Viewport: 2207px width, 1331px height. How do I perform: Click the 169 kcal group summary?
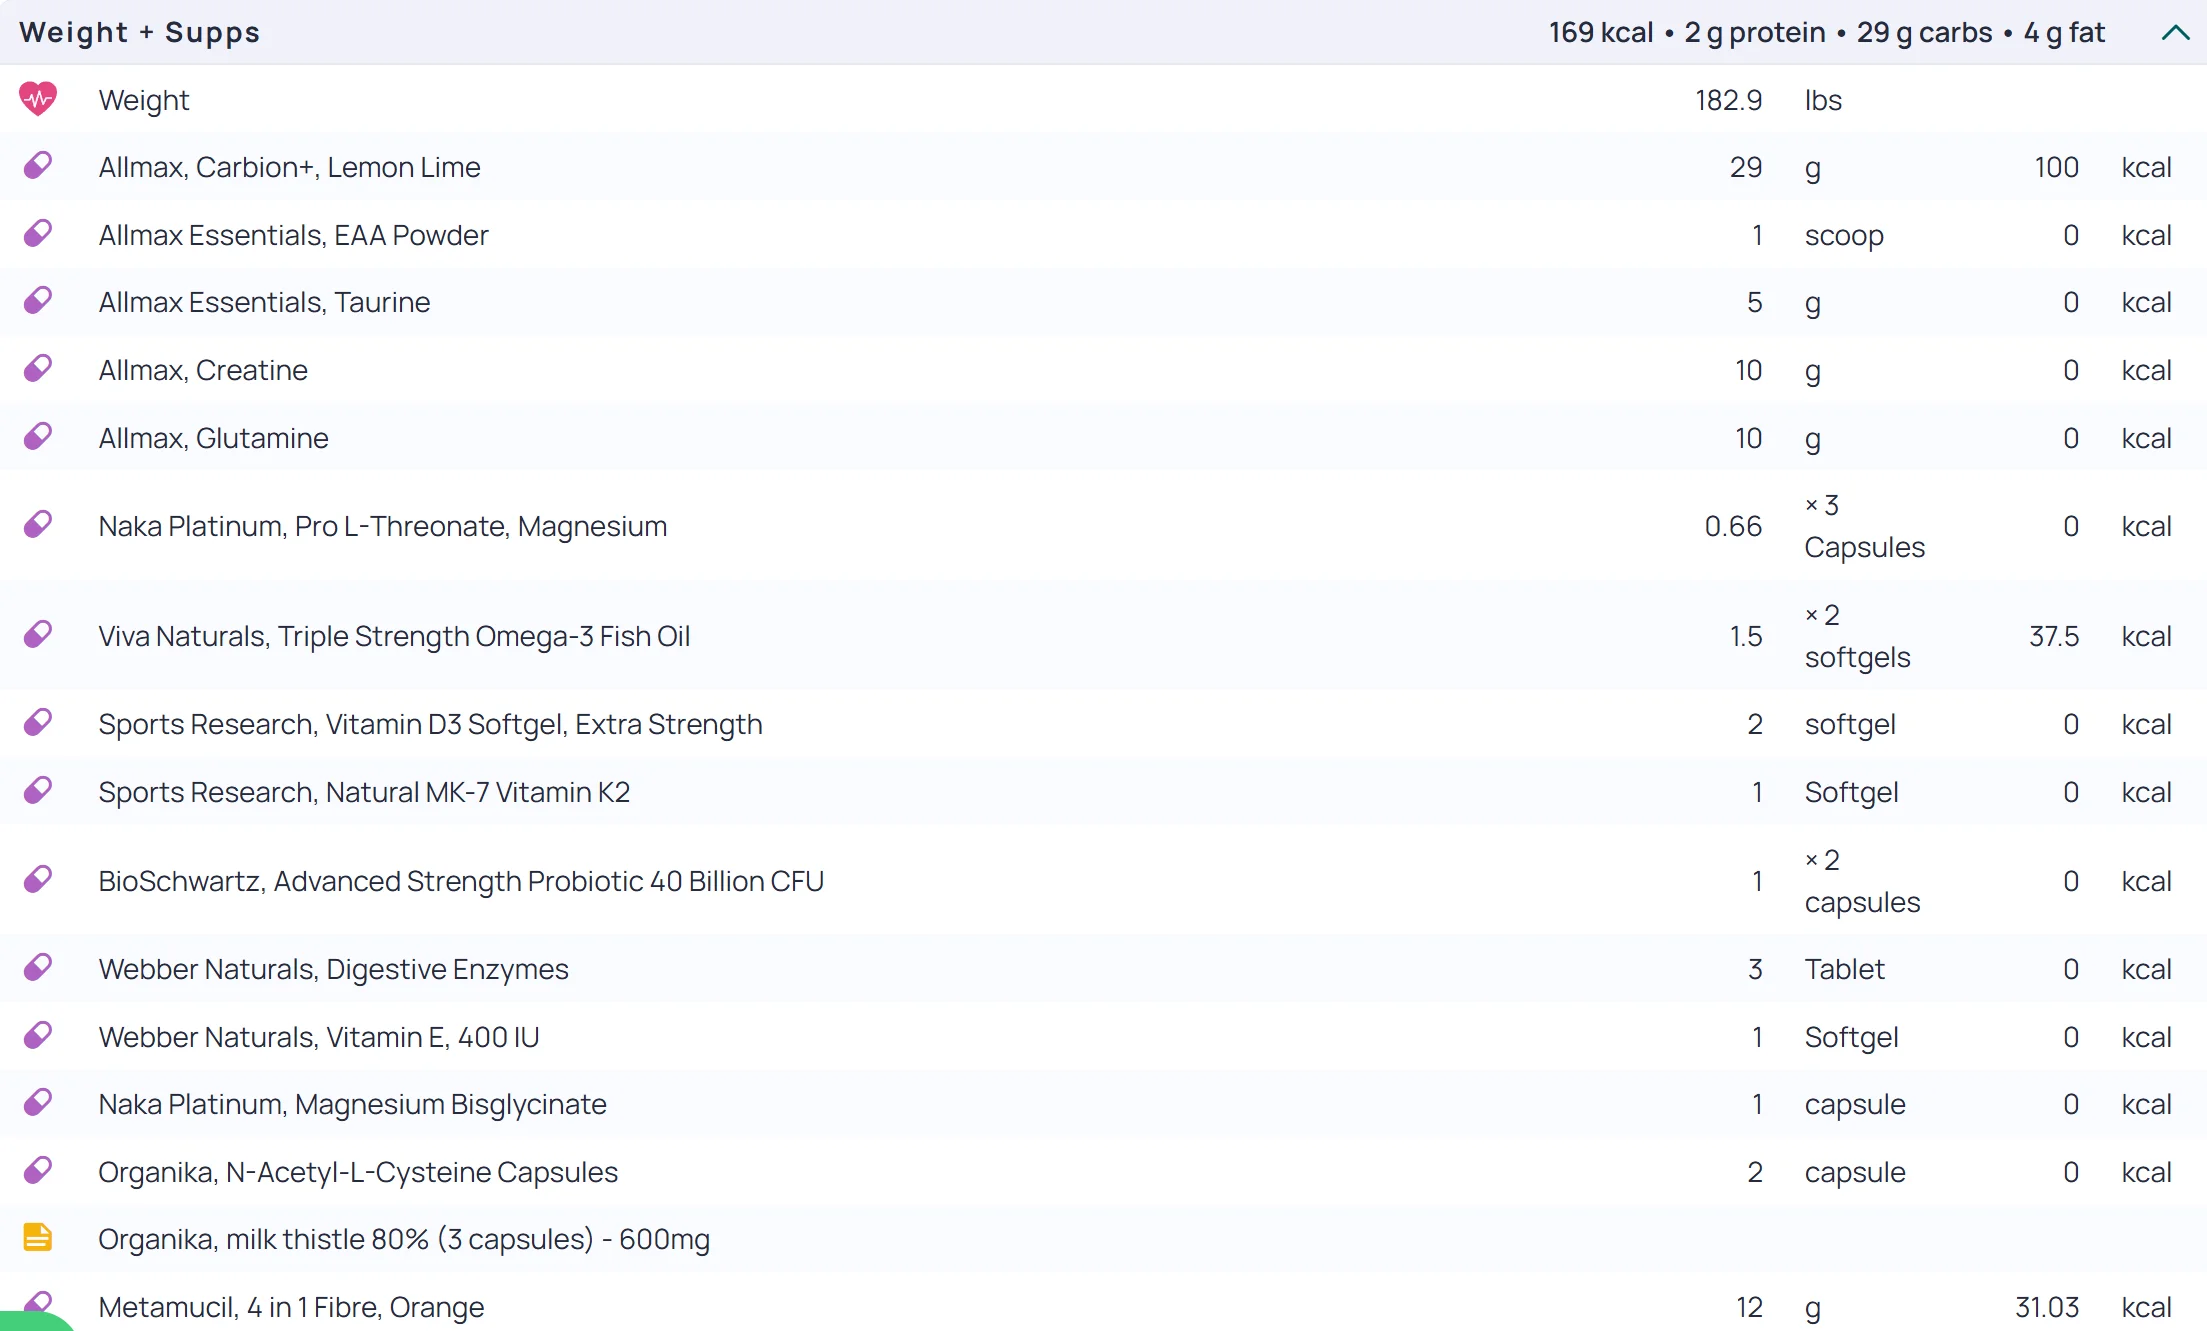point(1826,32)
